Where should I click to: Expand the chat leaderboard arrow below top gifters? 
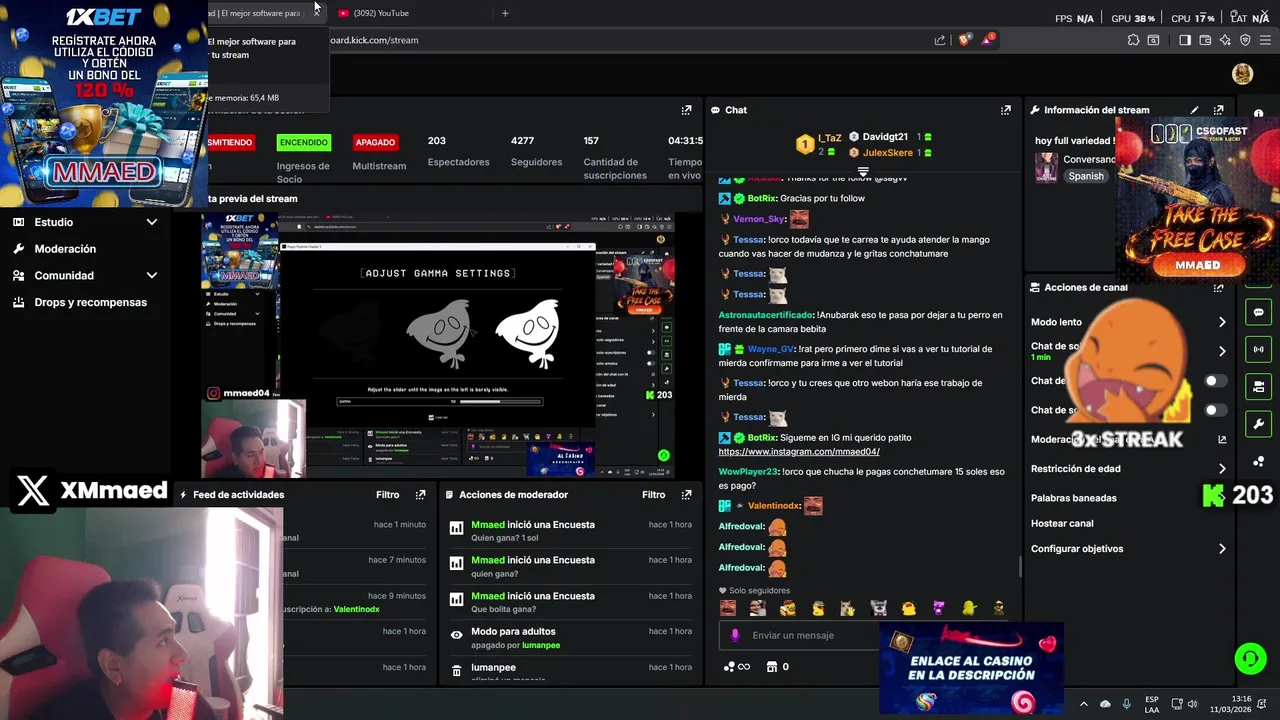click(x=863, y=172)
